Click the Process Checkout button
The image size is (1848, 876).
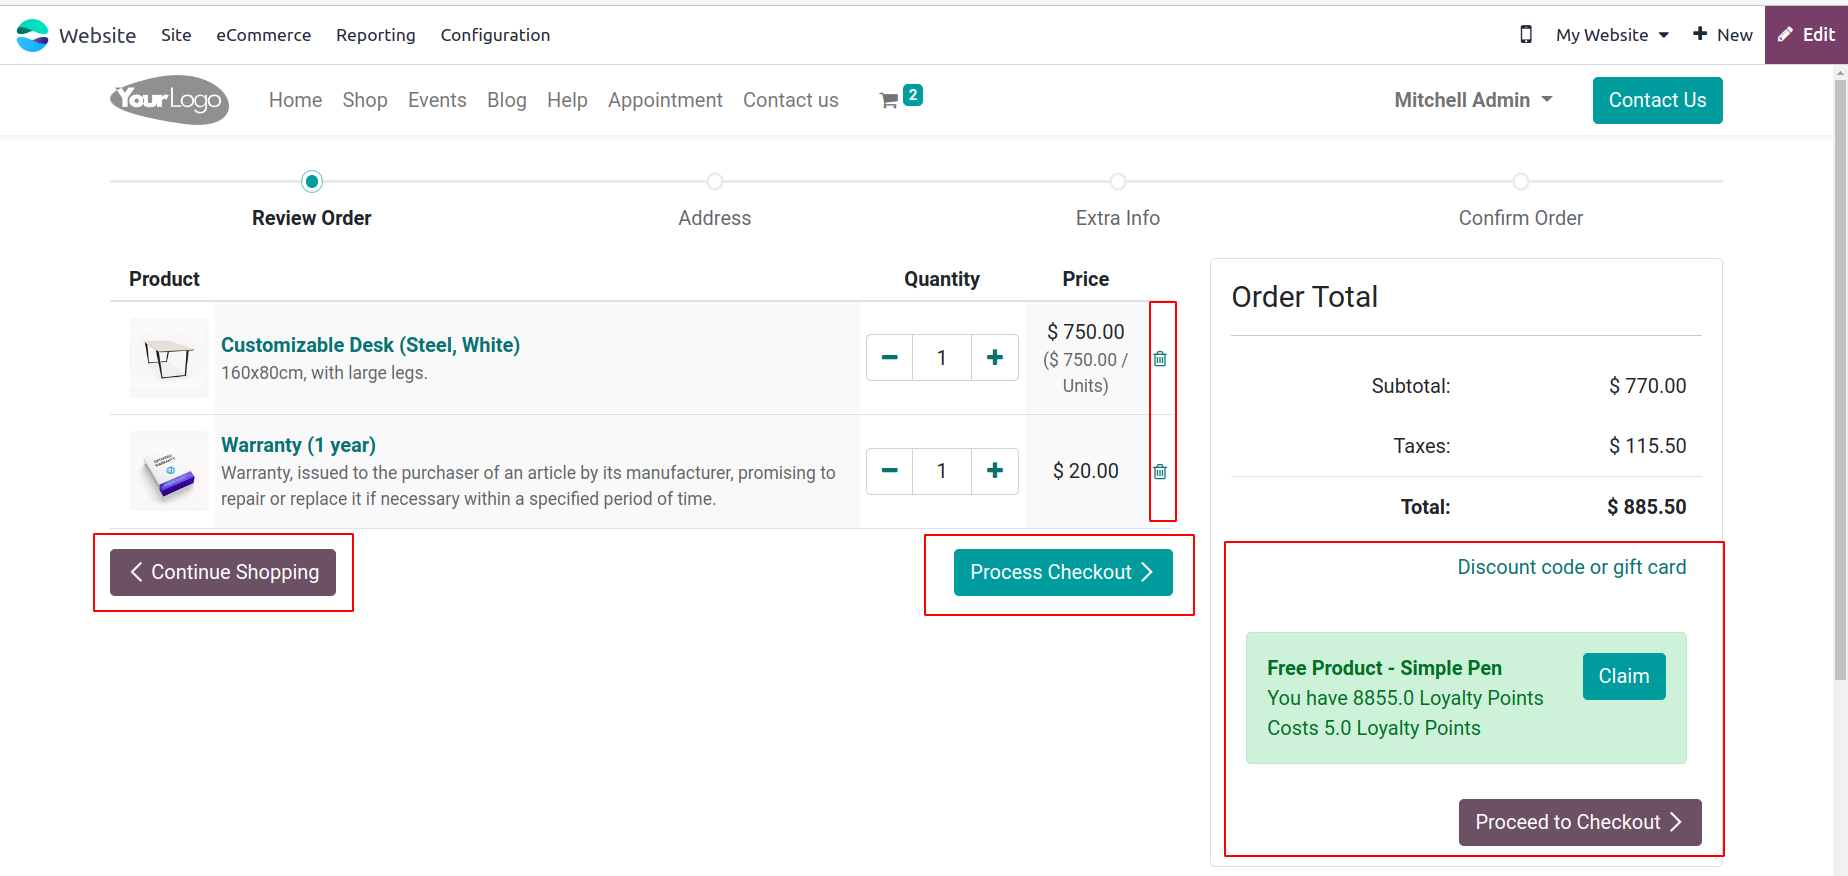1063,572
